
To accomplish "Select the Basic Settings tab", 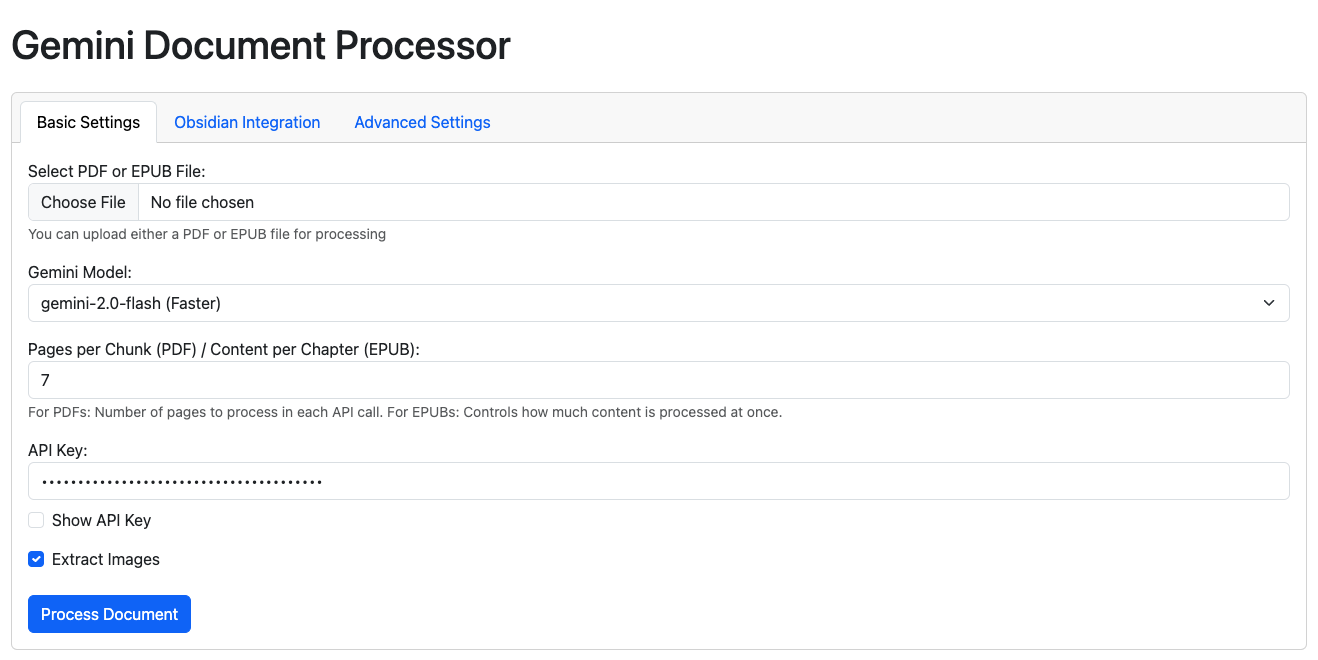I will pyautogui.click(x=88, y=122).
